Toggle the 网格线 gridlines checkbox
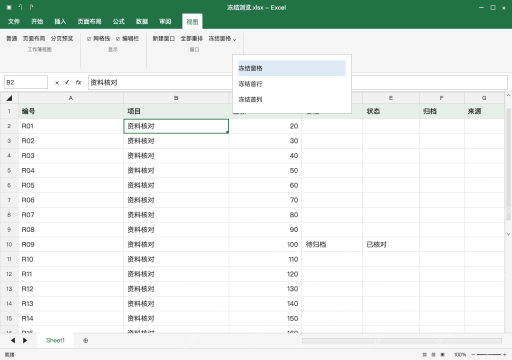The image size is (512, 360). (x=89, y=39)
